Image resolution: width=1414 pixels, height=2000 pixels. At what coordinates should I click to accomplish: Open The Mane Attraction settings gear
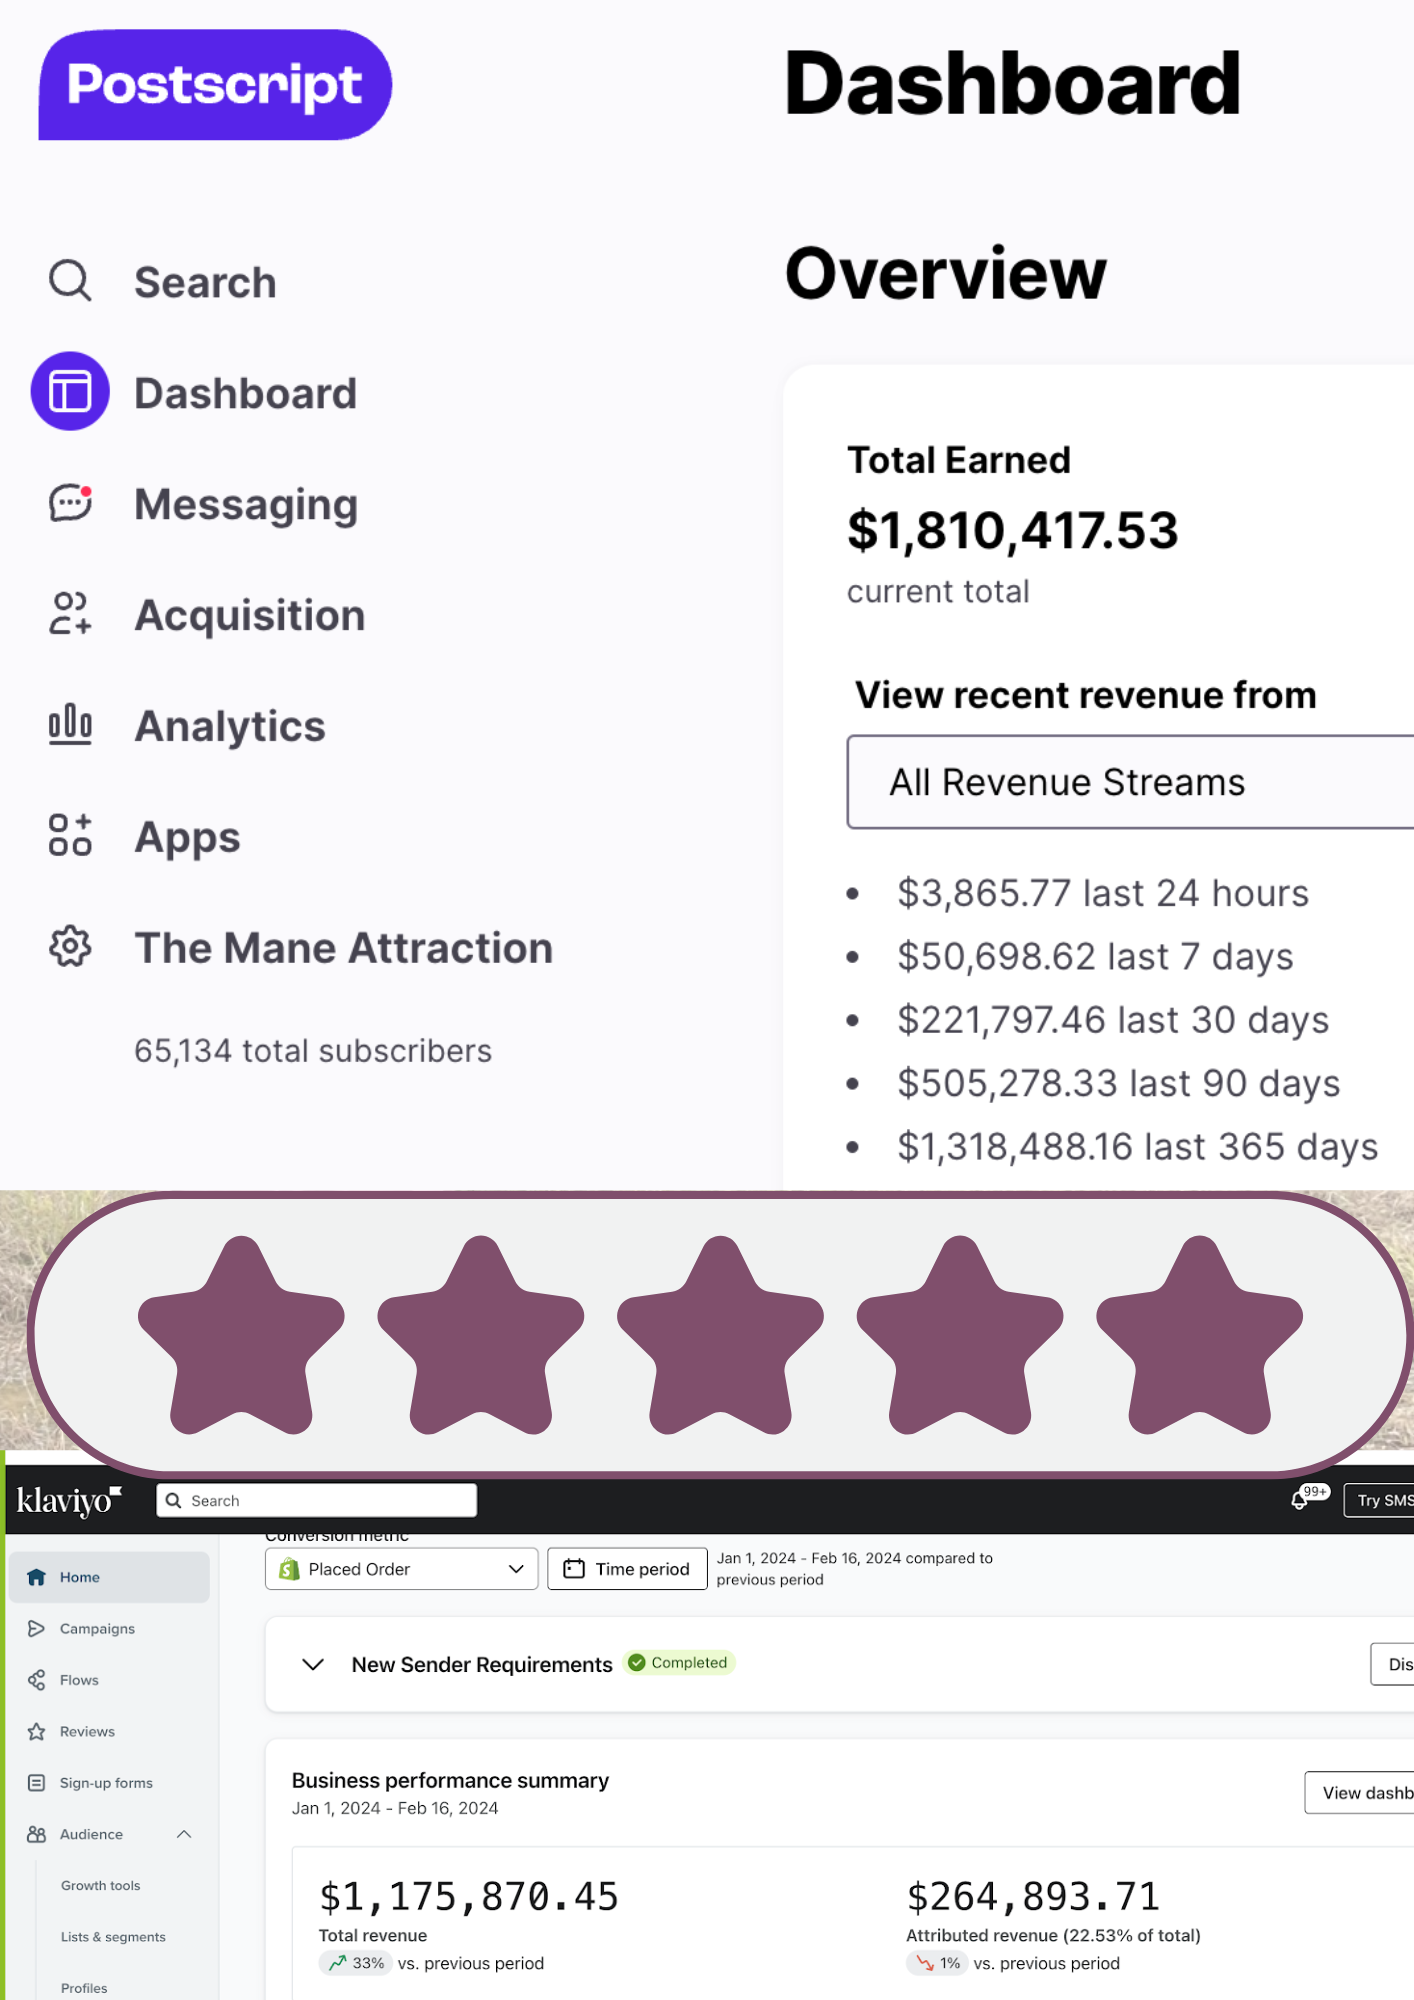[x=69, y=948]
